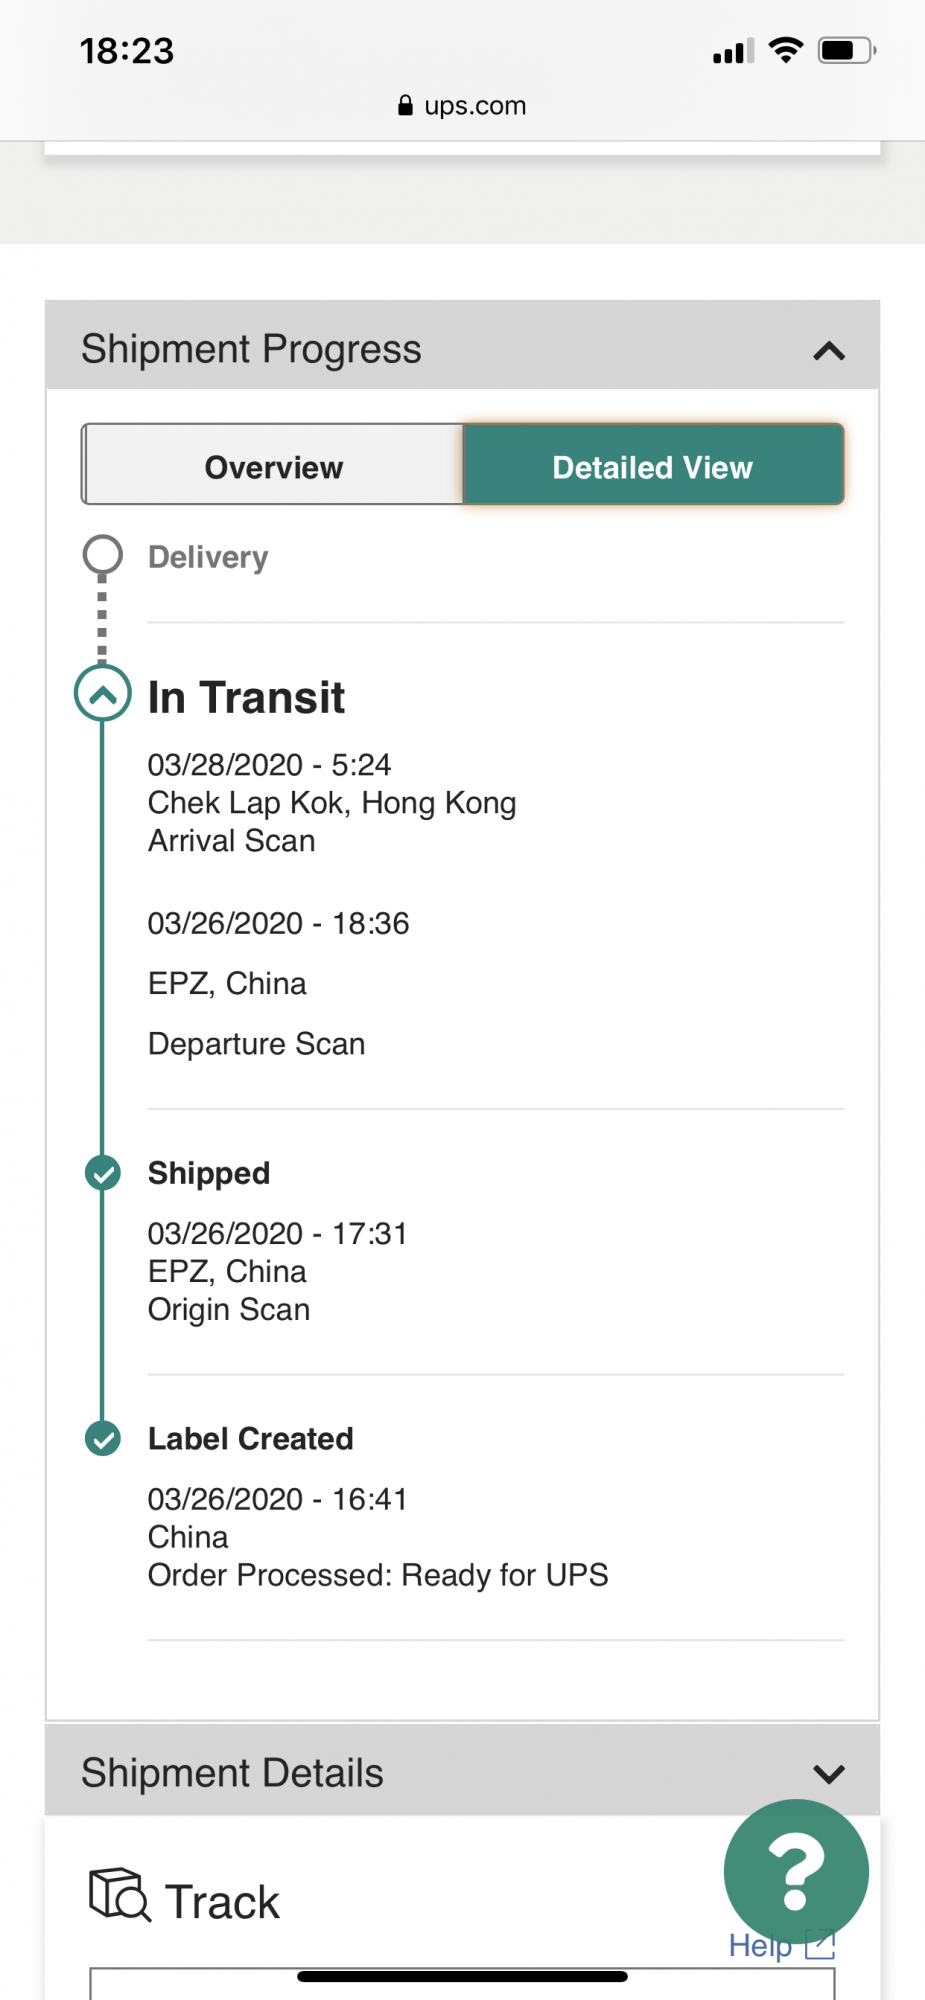Image resolution: width=925 pixels, height=2000 pixels.
Task: Click the Shipped green checkmark icon
Action: tap(102, 1173)
